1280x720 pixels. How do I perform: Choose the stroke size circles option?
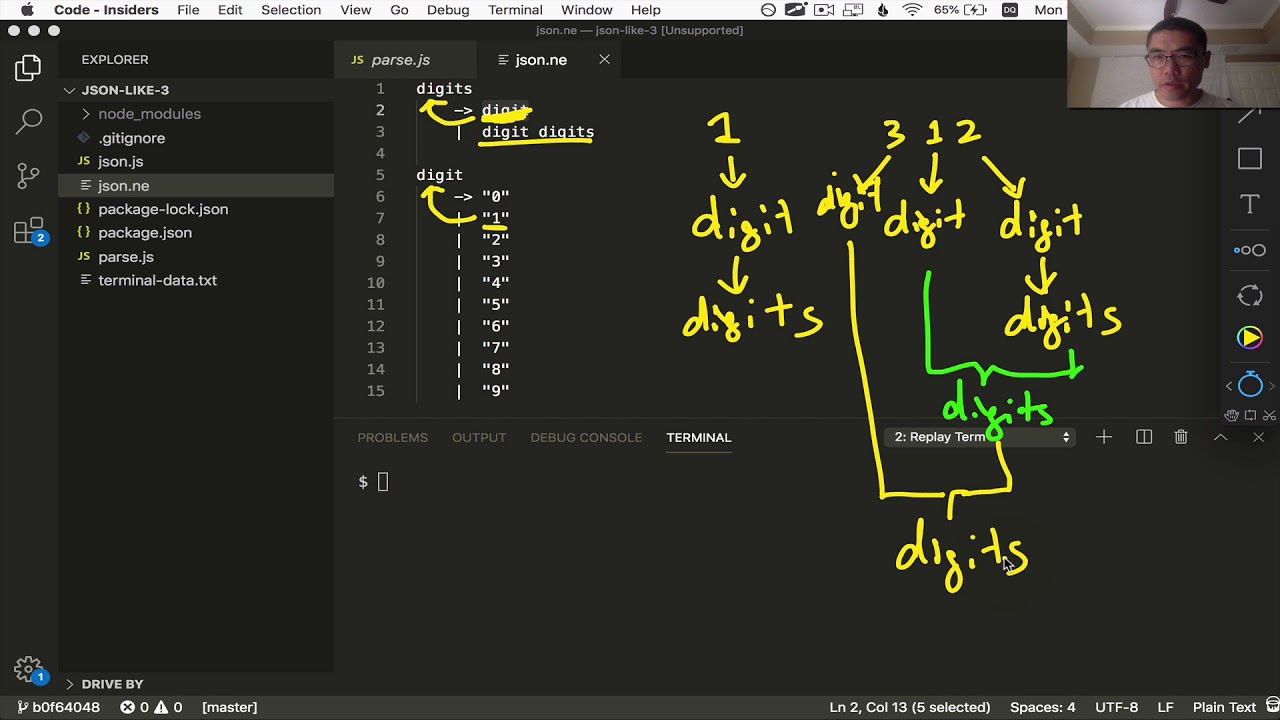click(1250, 250)
